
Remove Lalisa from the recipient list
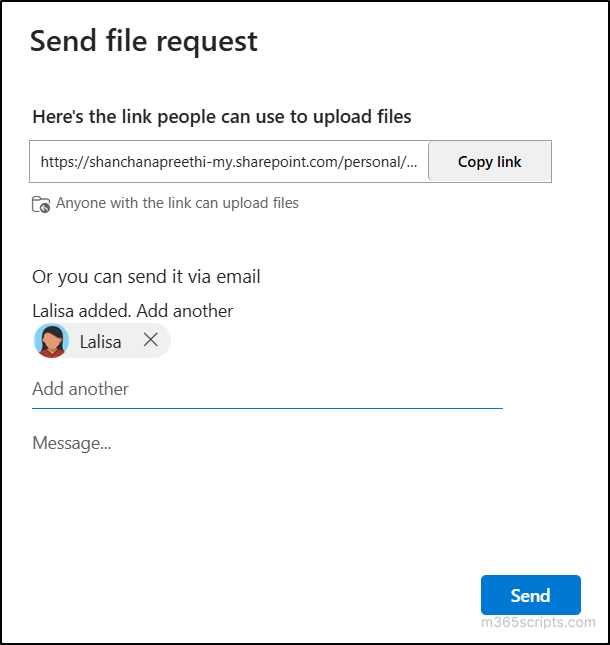click(151, 340)
